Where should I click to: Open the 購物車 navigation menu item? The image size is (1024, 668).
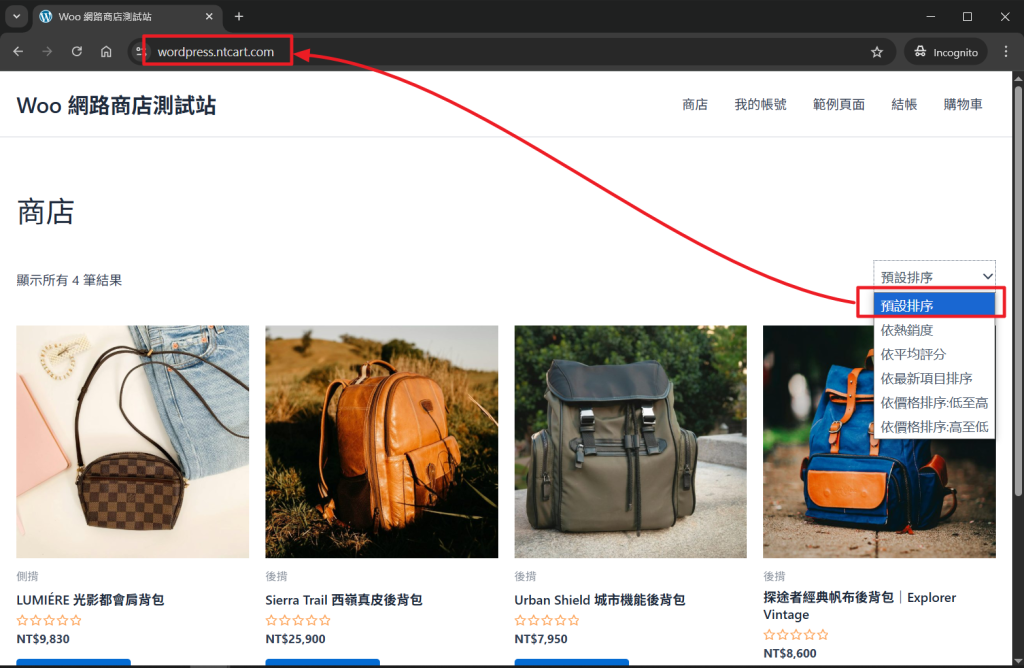coord(963,104)
